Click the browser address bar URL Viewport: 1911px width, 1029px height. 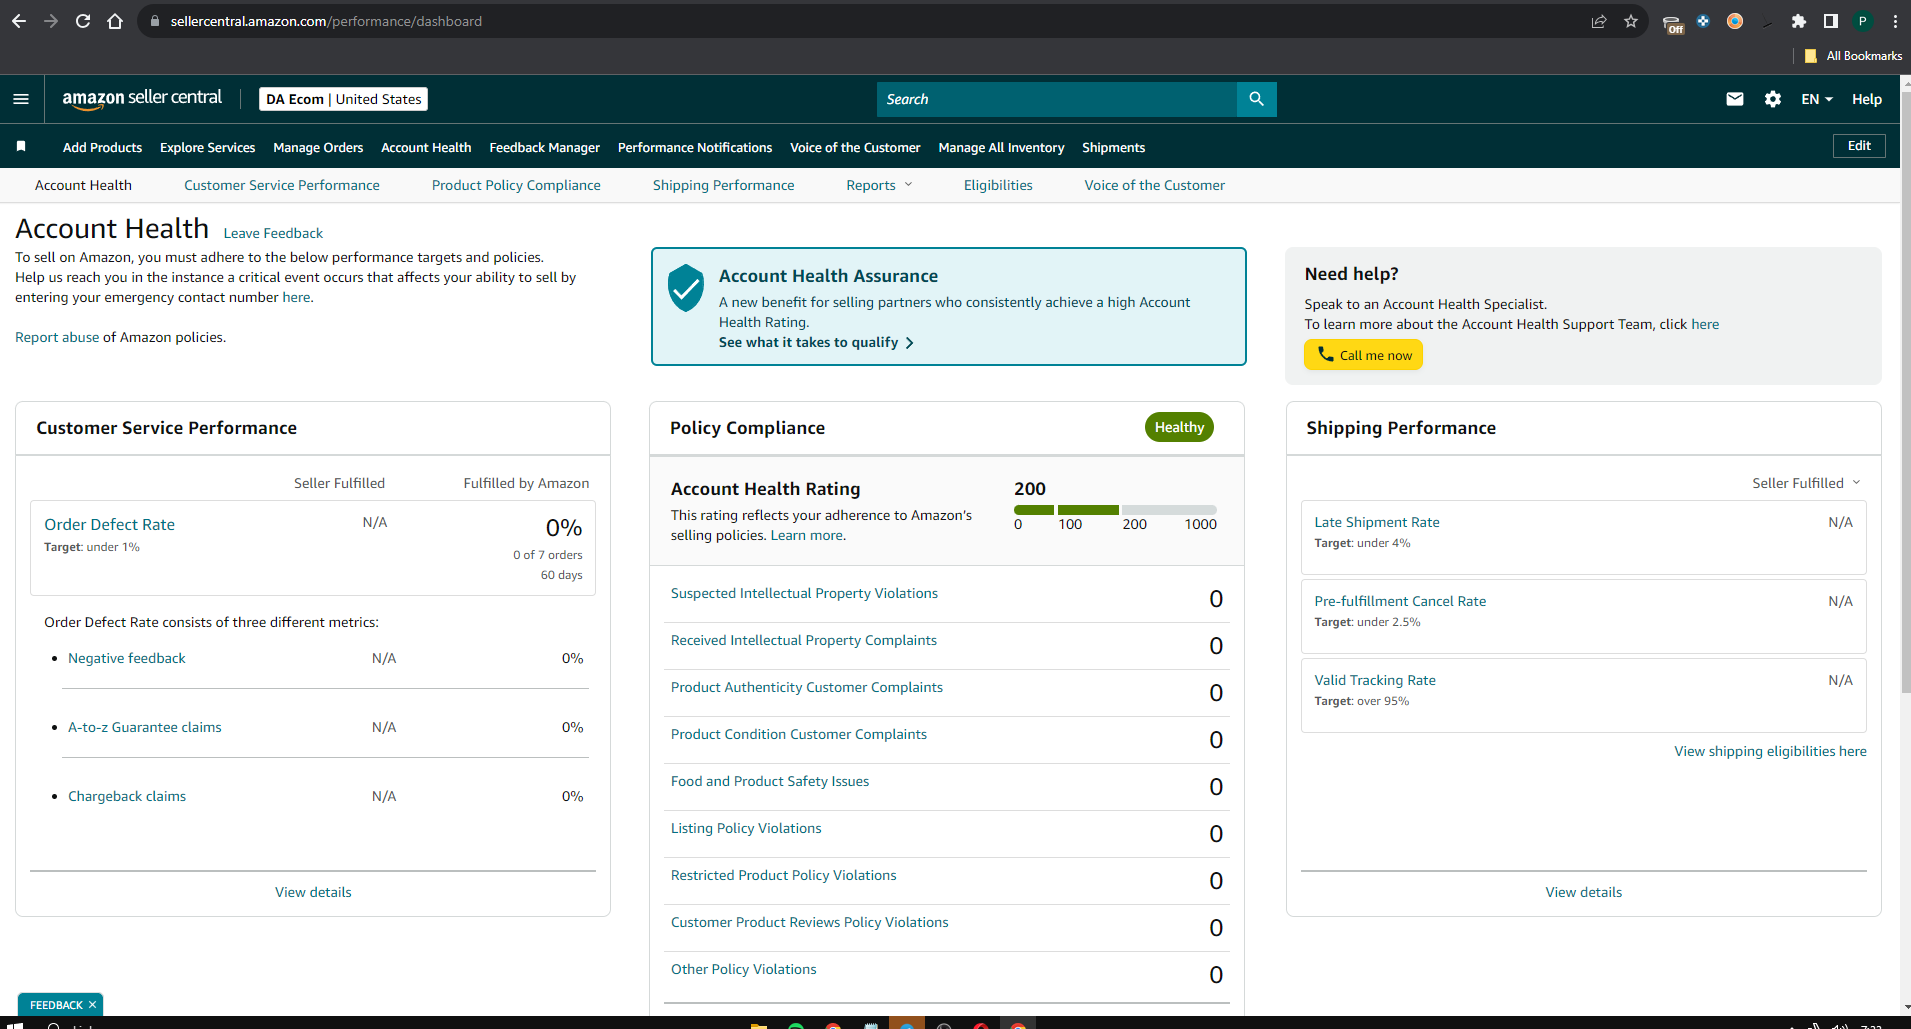coord(326,21)
